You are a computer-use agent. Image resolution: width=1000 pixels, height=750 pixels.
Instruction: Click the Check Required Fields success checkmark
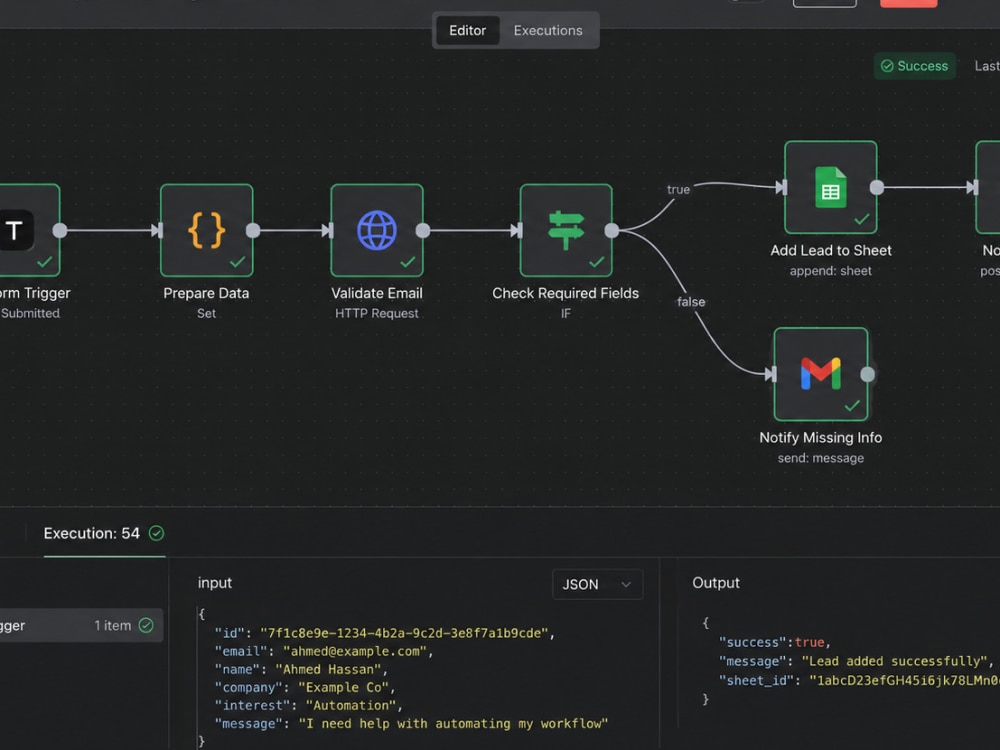(596, 261)
